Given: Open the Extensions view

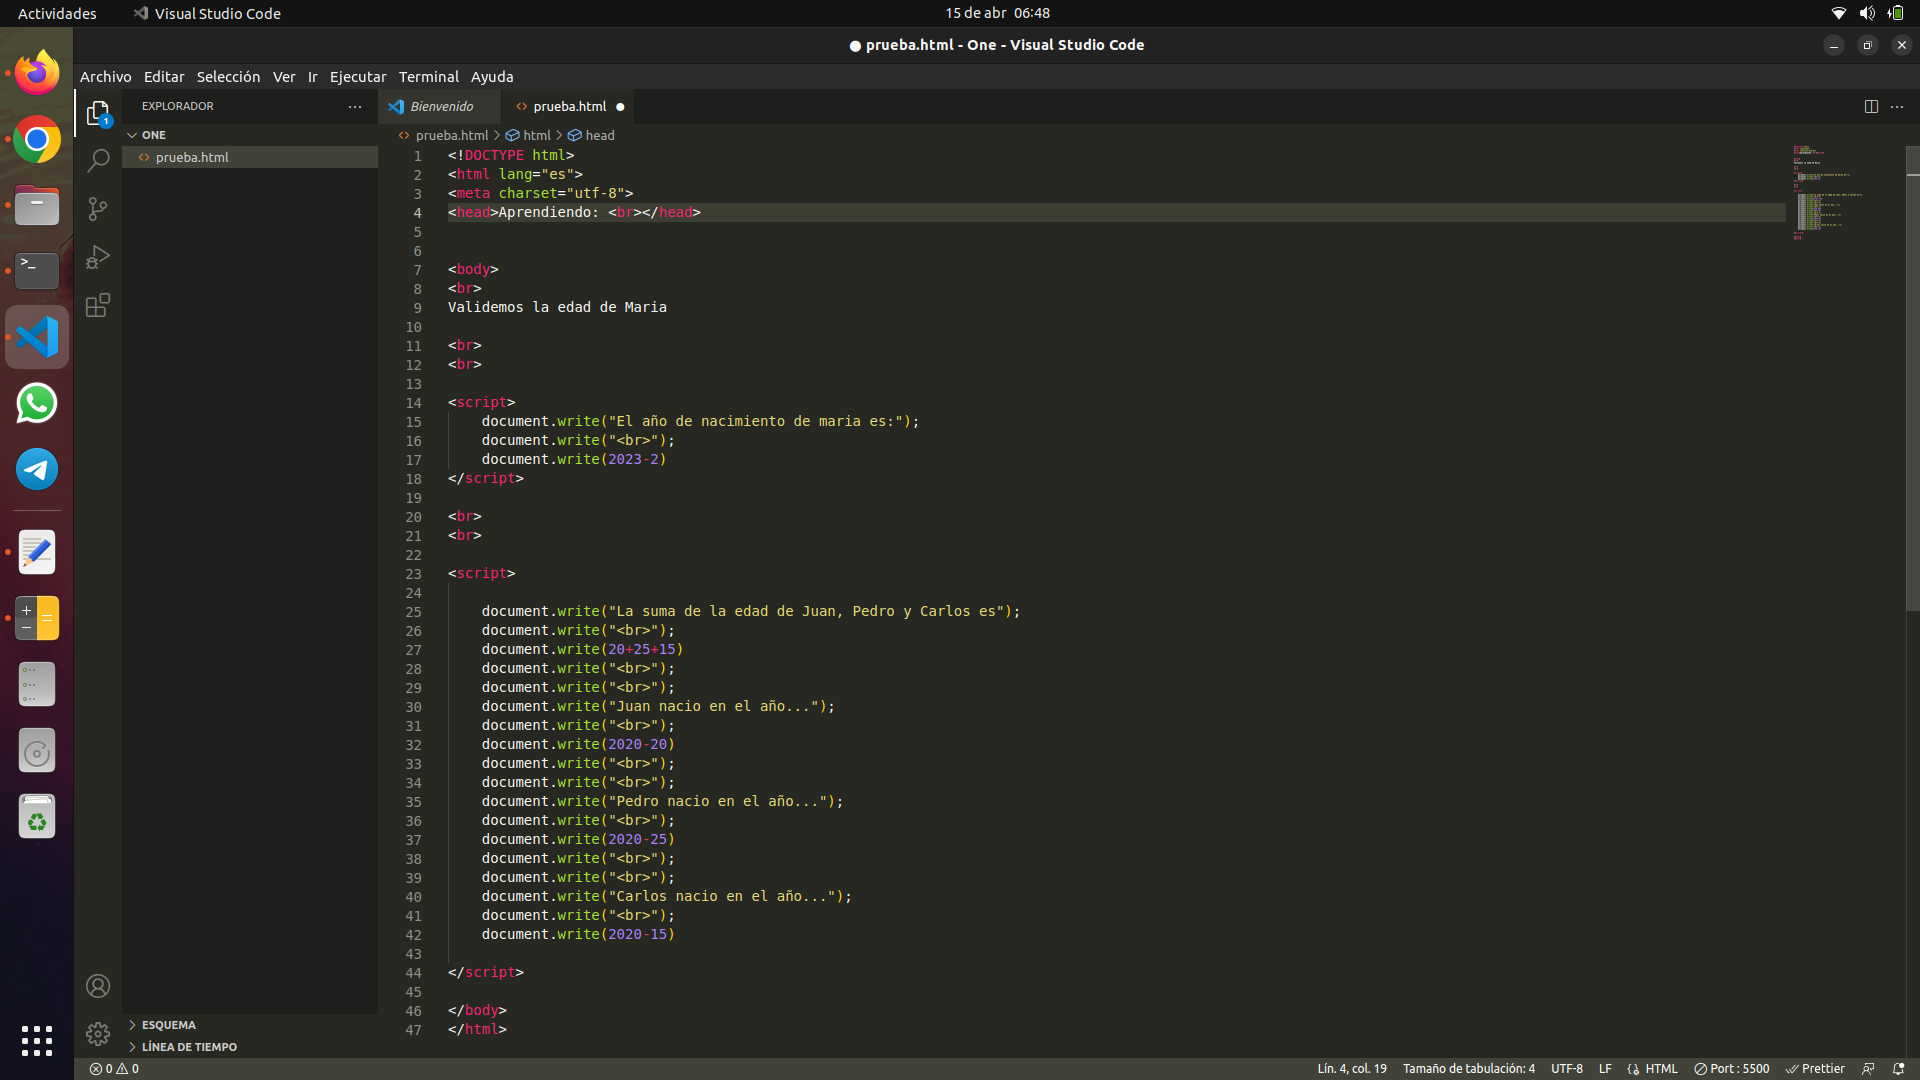Looking at the screenshot, I should (98, 305).
